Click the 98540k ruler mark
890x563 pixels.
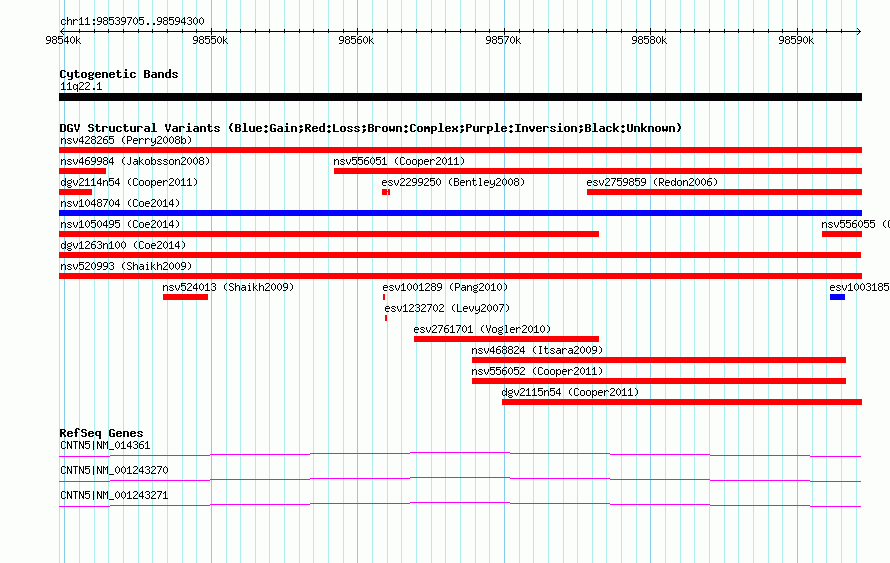(64, 40)
